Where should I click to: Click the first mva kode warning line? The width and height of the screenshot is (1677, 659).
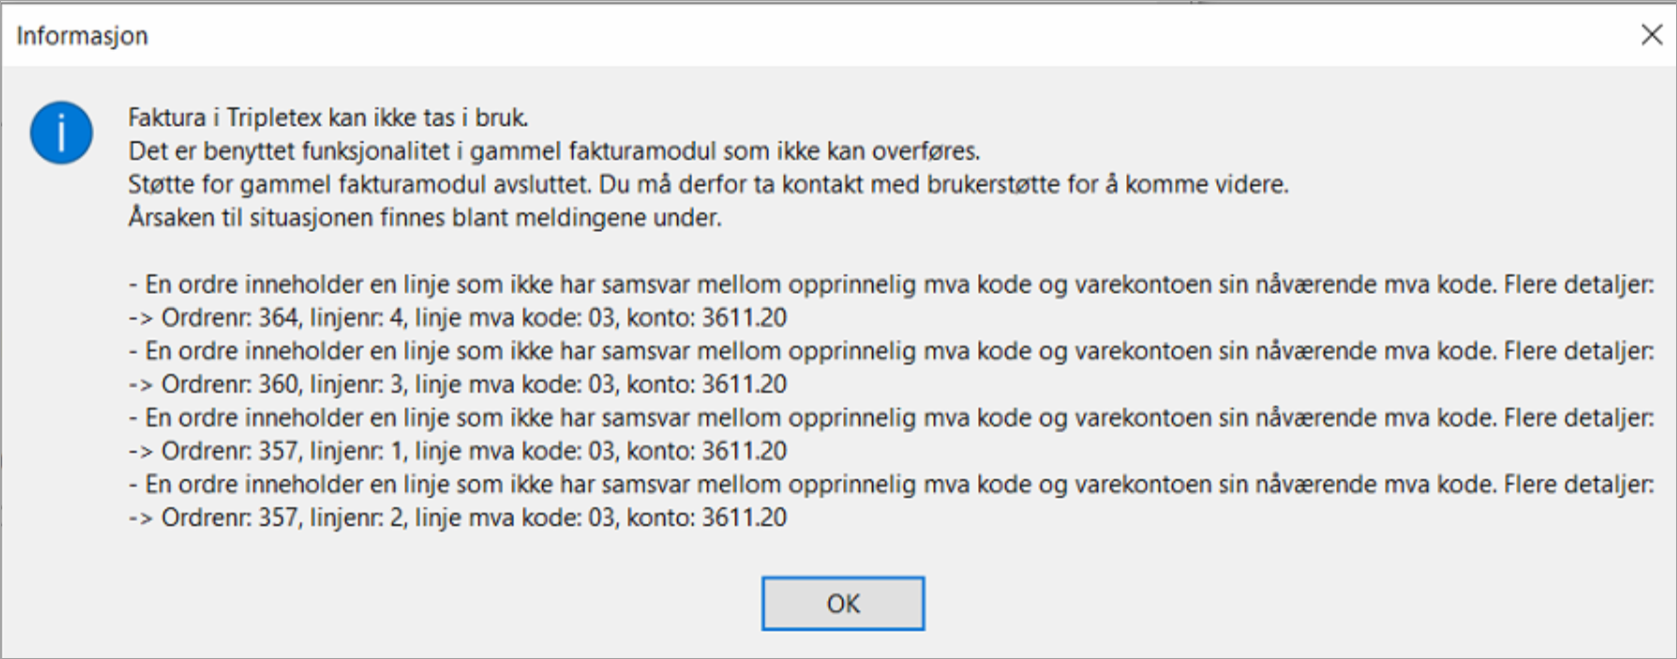pos(890,285)
